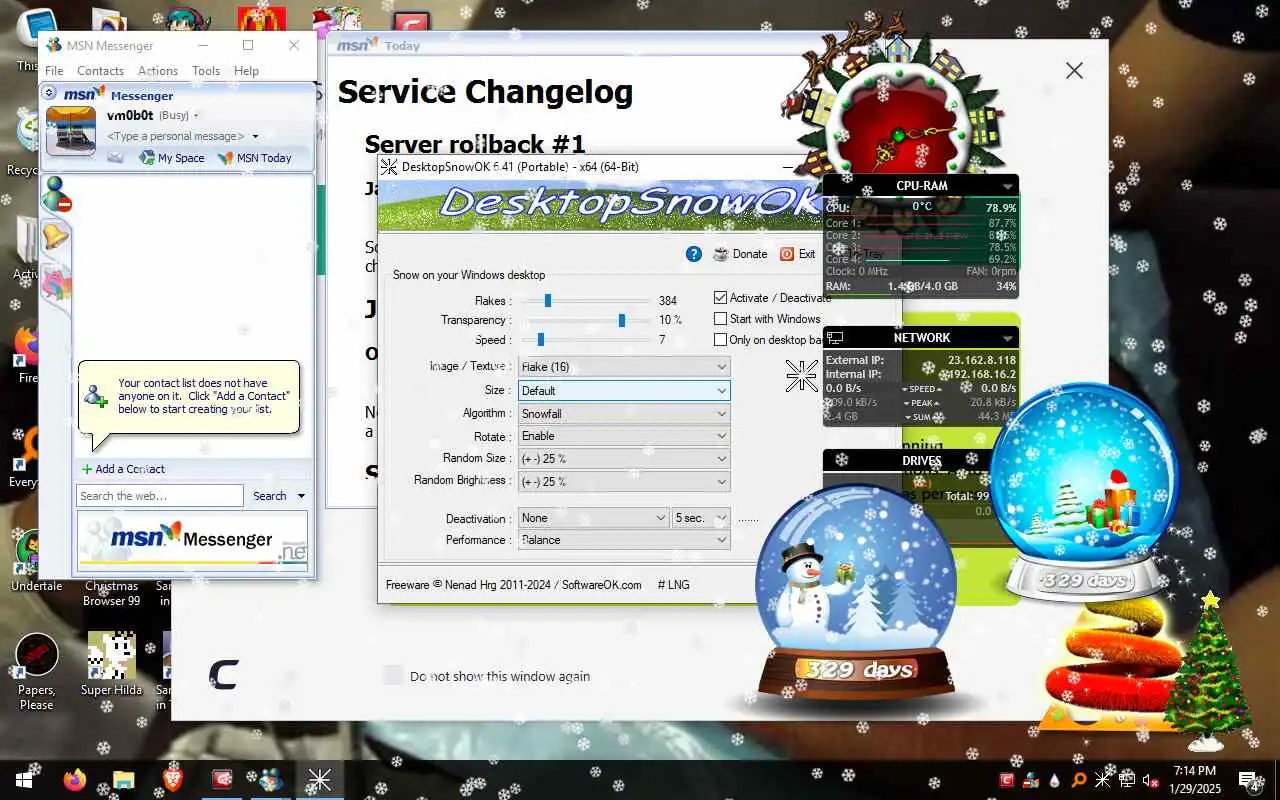Open the Deactivation dropdown showing None
This screenshot has height=800, width=1280.
[593, 518]
